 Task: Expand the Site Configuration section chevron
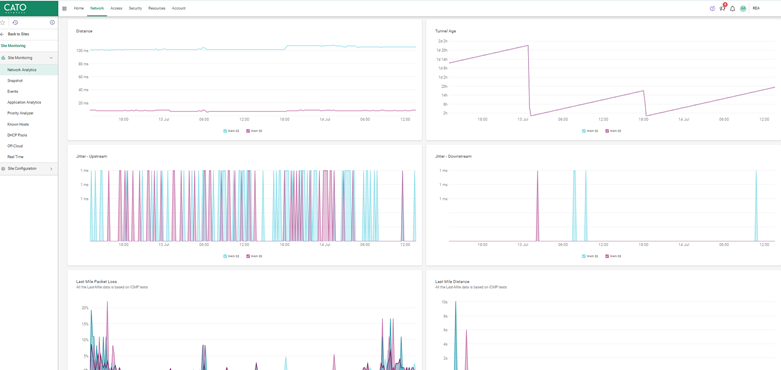[51, 169]
